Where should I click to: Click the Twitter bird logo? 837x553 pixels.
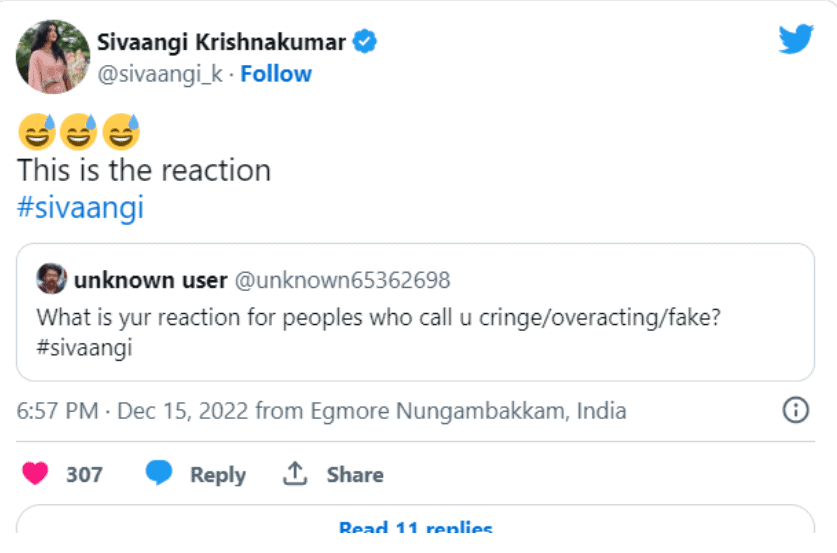pyautogui.click(x=796, y=39)
